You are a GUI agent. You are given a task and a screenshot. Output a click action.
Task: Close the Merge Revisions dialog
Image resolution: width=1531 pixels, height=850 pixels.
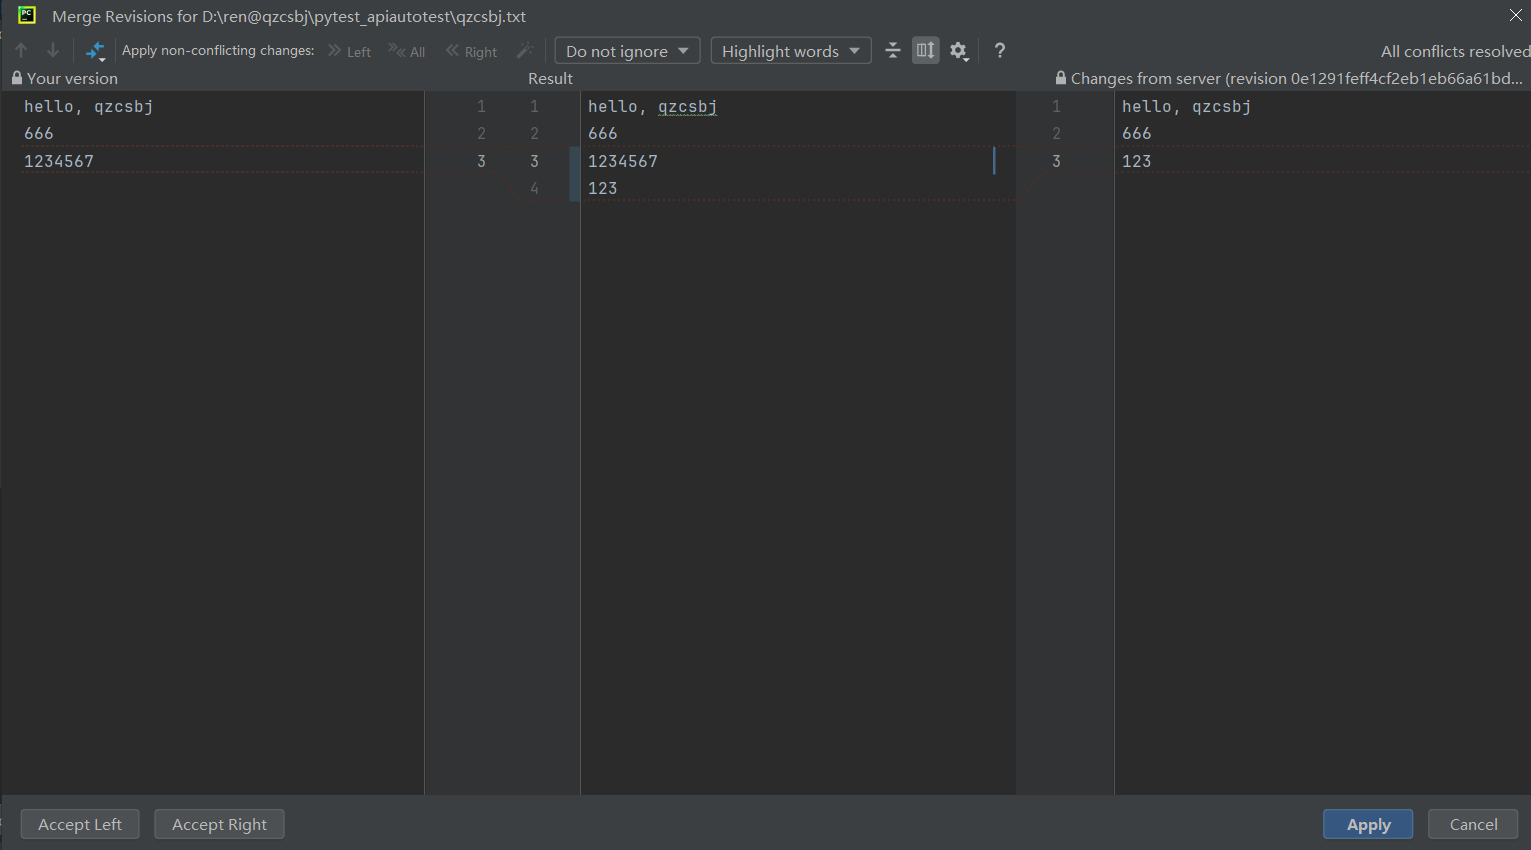point(1516,15)
